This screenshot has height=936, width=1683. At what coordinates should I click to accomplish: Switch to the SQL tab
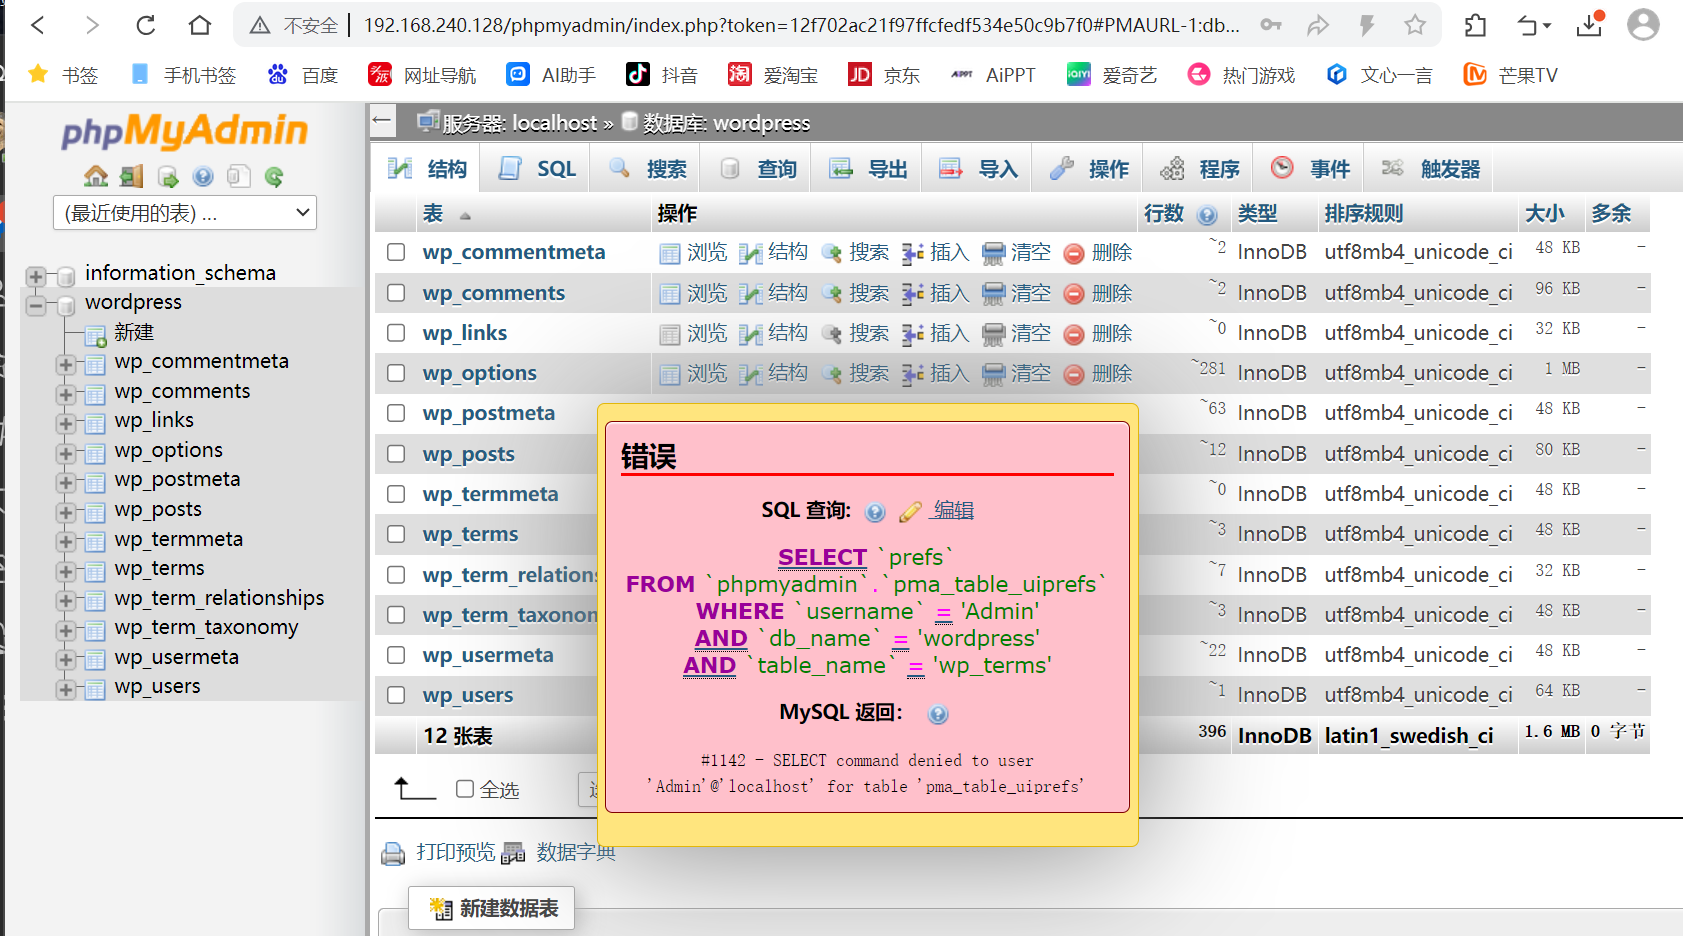click(x=538, y=169)
